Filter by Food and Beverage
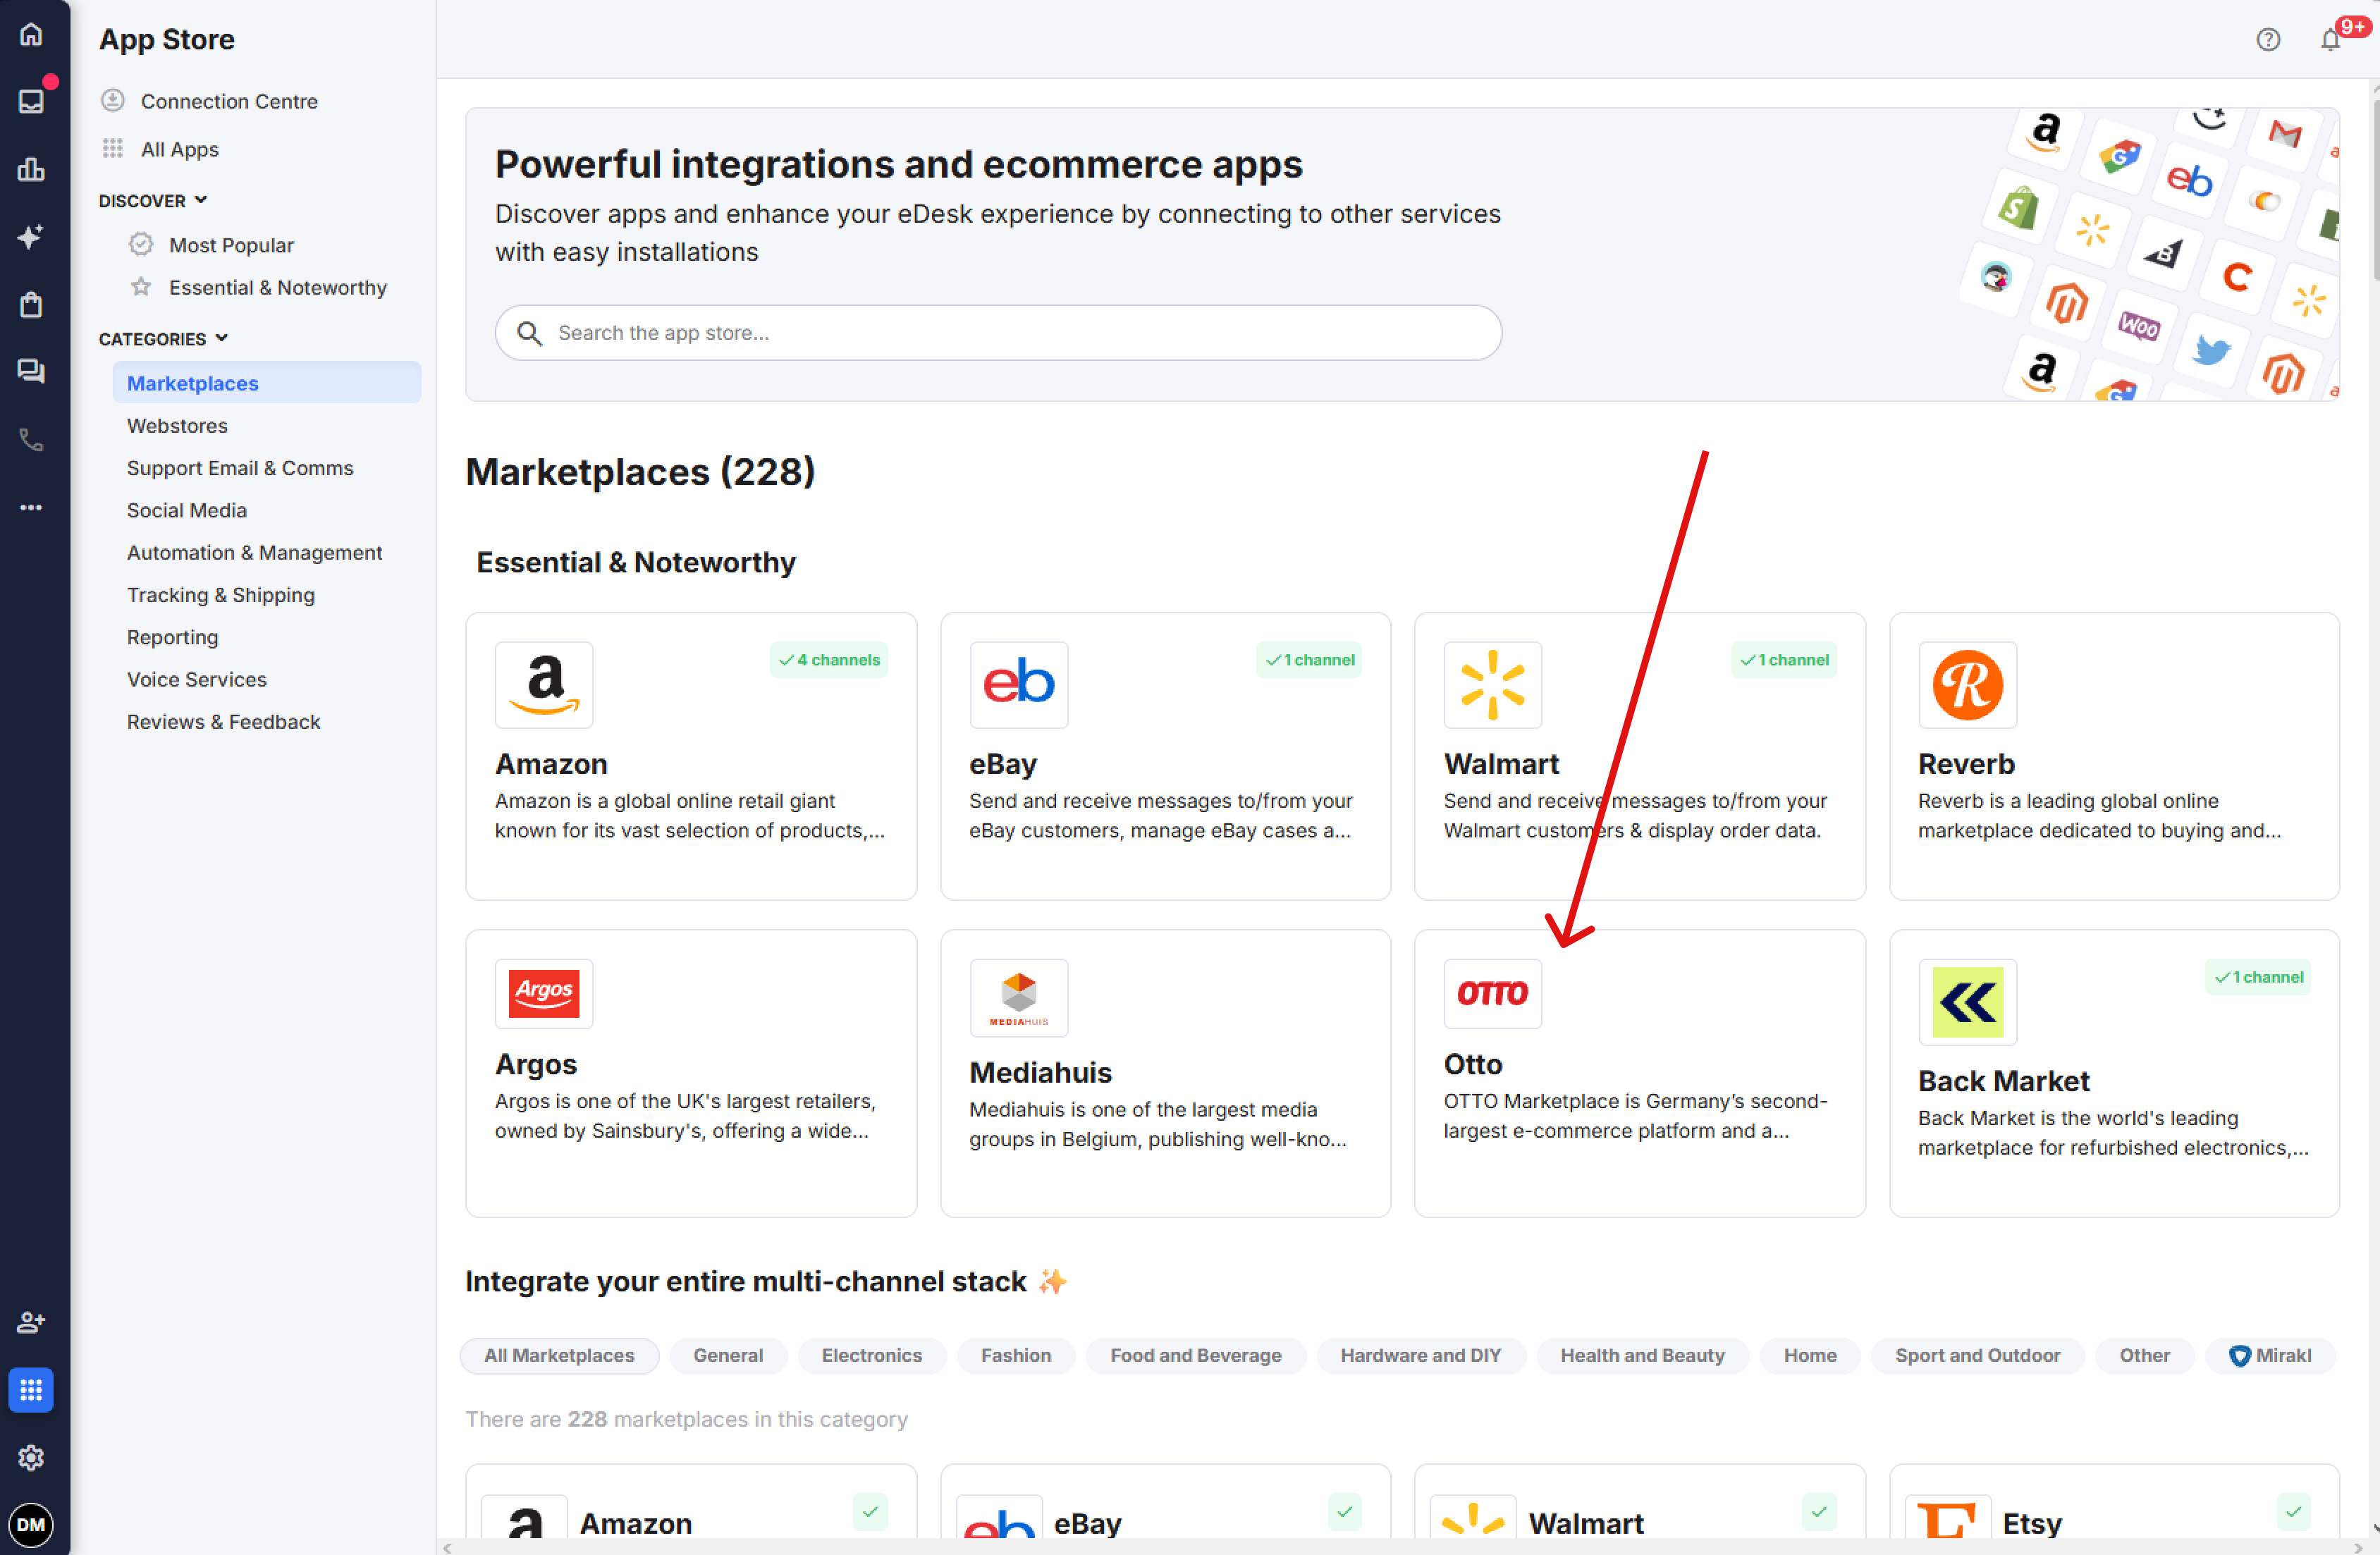The width and height of the screenshot is (2380, 1555). tap(1196, 1355)
